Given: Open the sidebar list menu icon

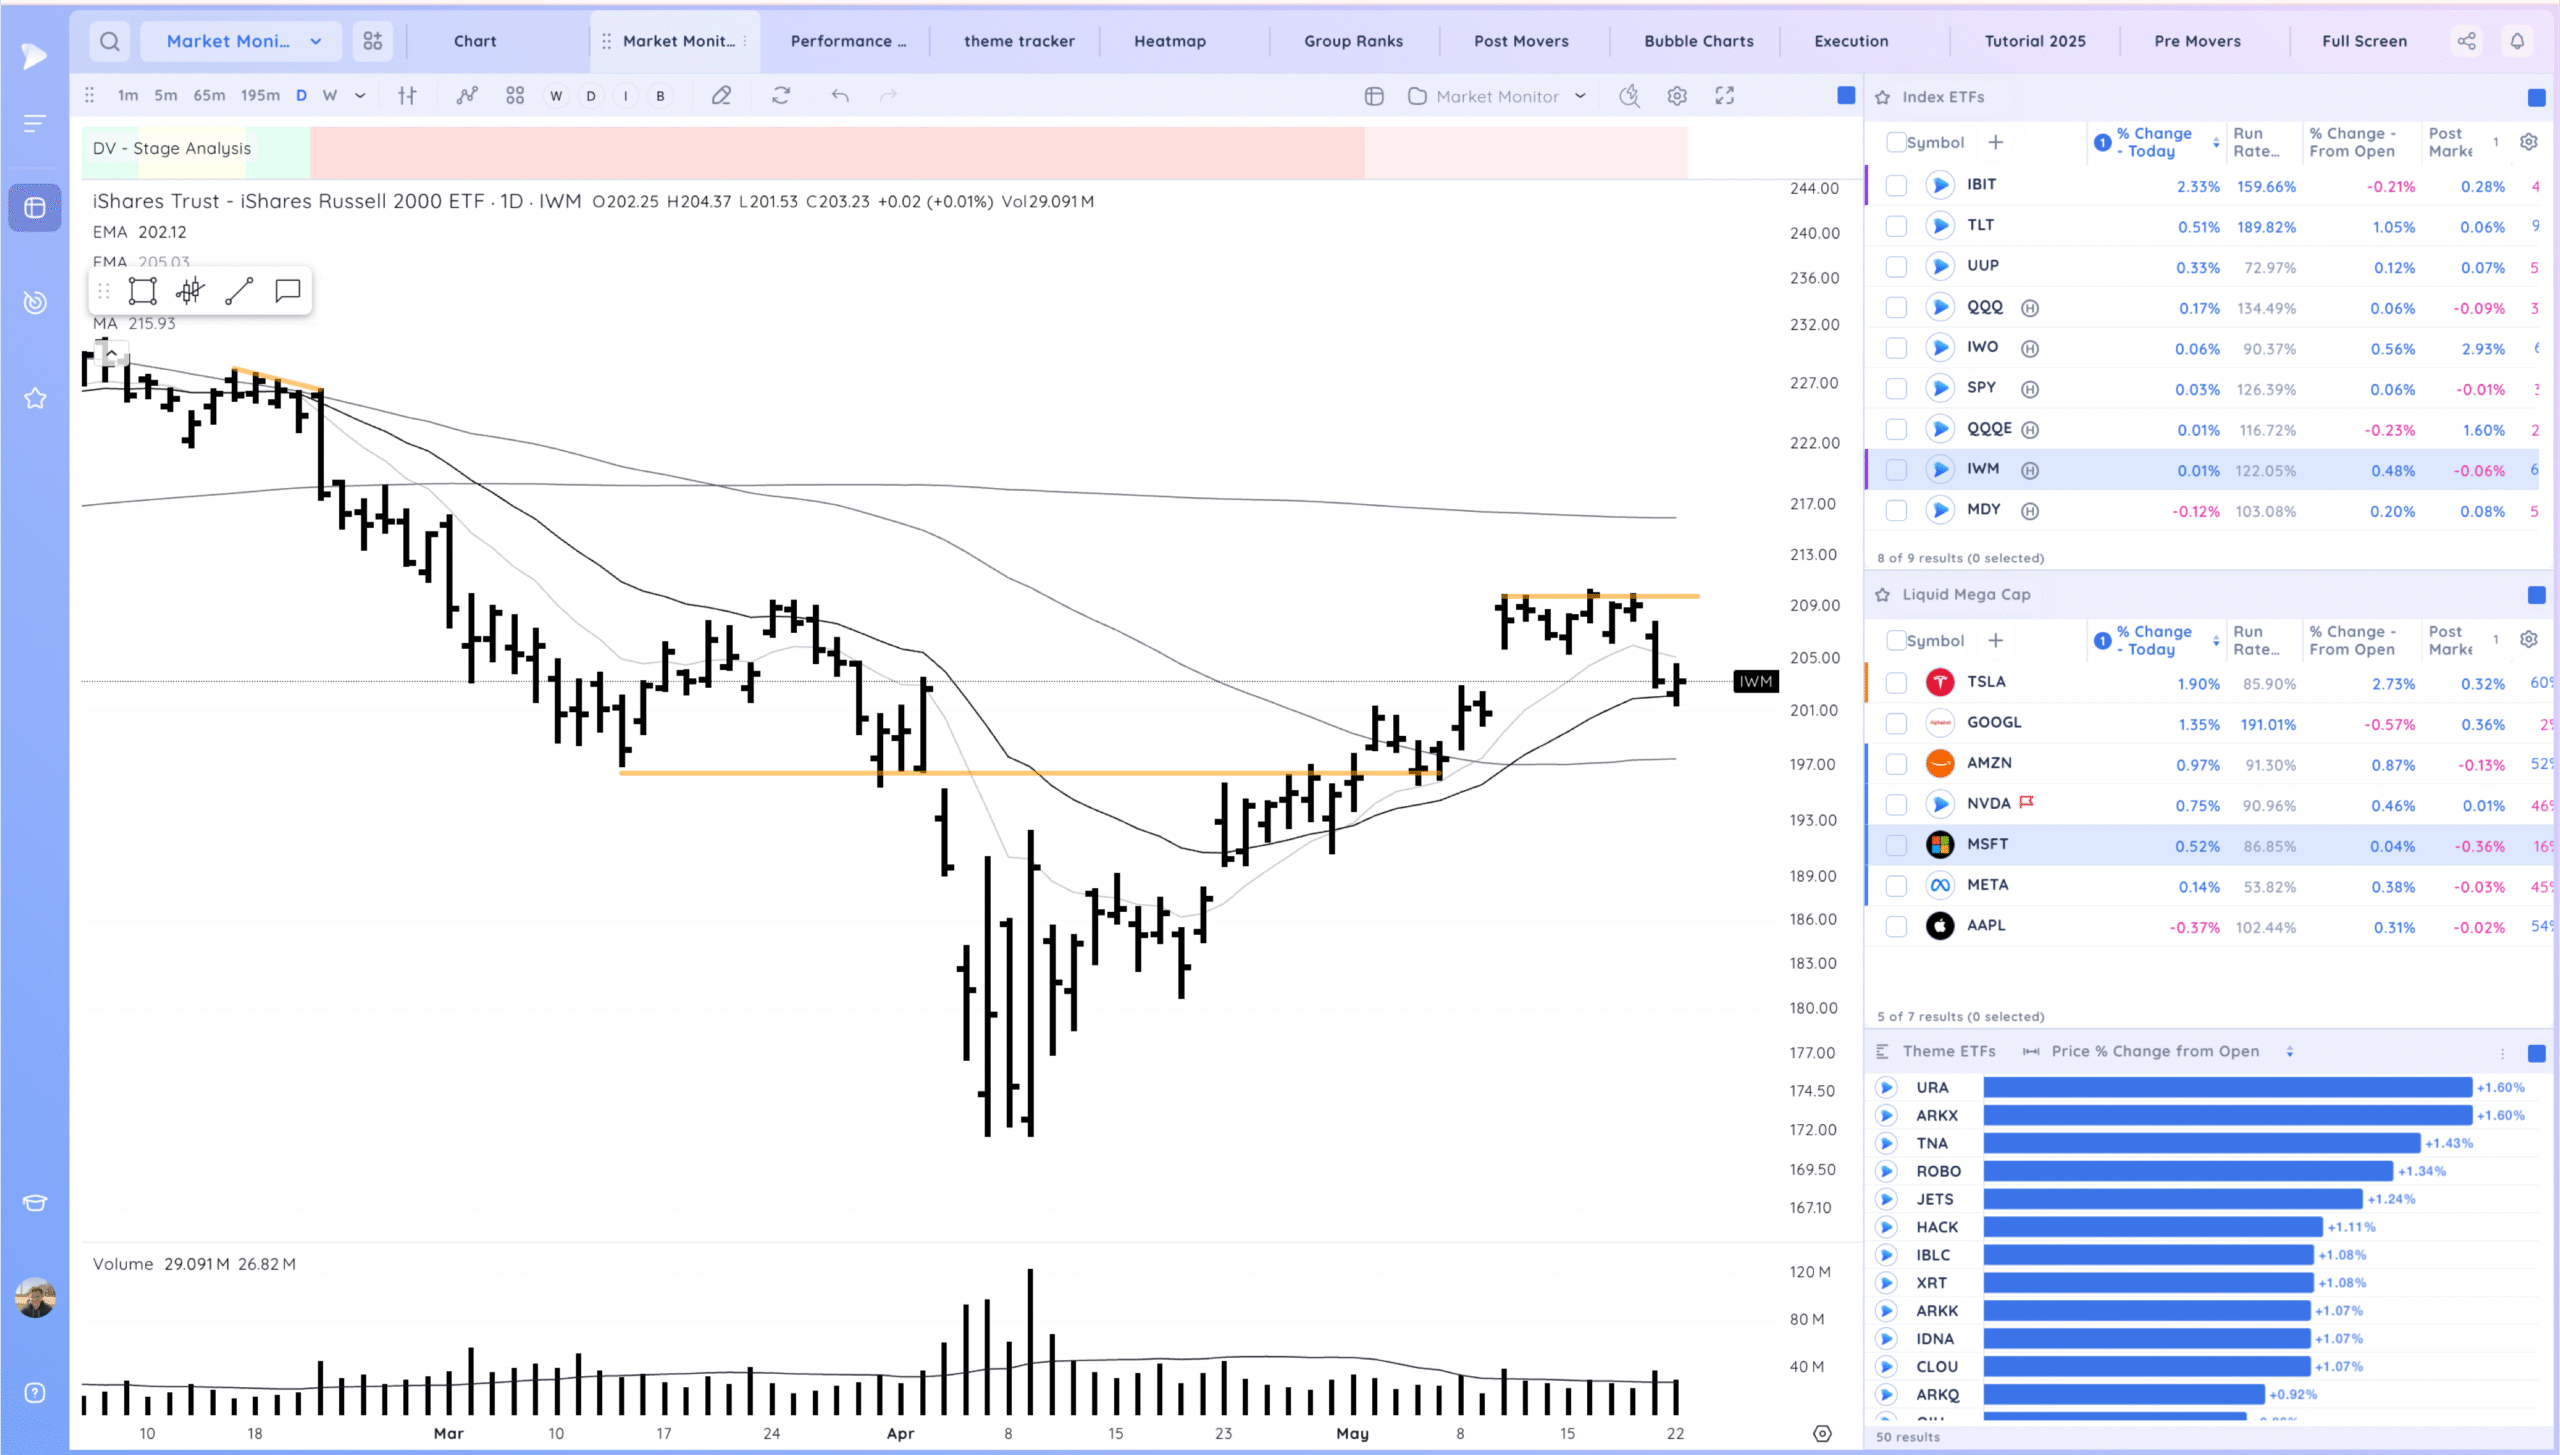Looking at the screenshot, I should (x=35, y=123).
